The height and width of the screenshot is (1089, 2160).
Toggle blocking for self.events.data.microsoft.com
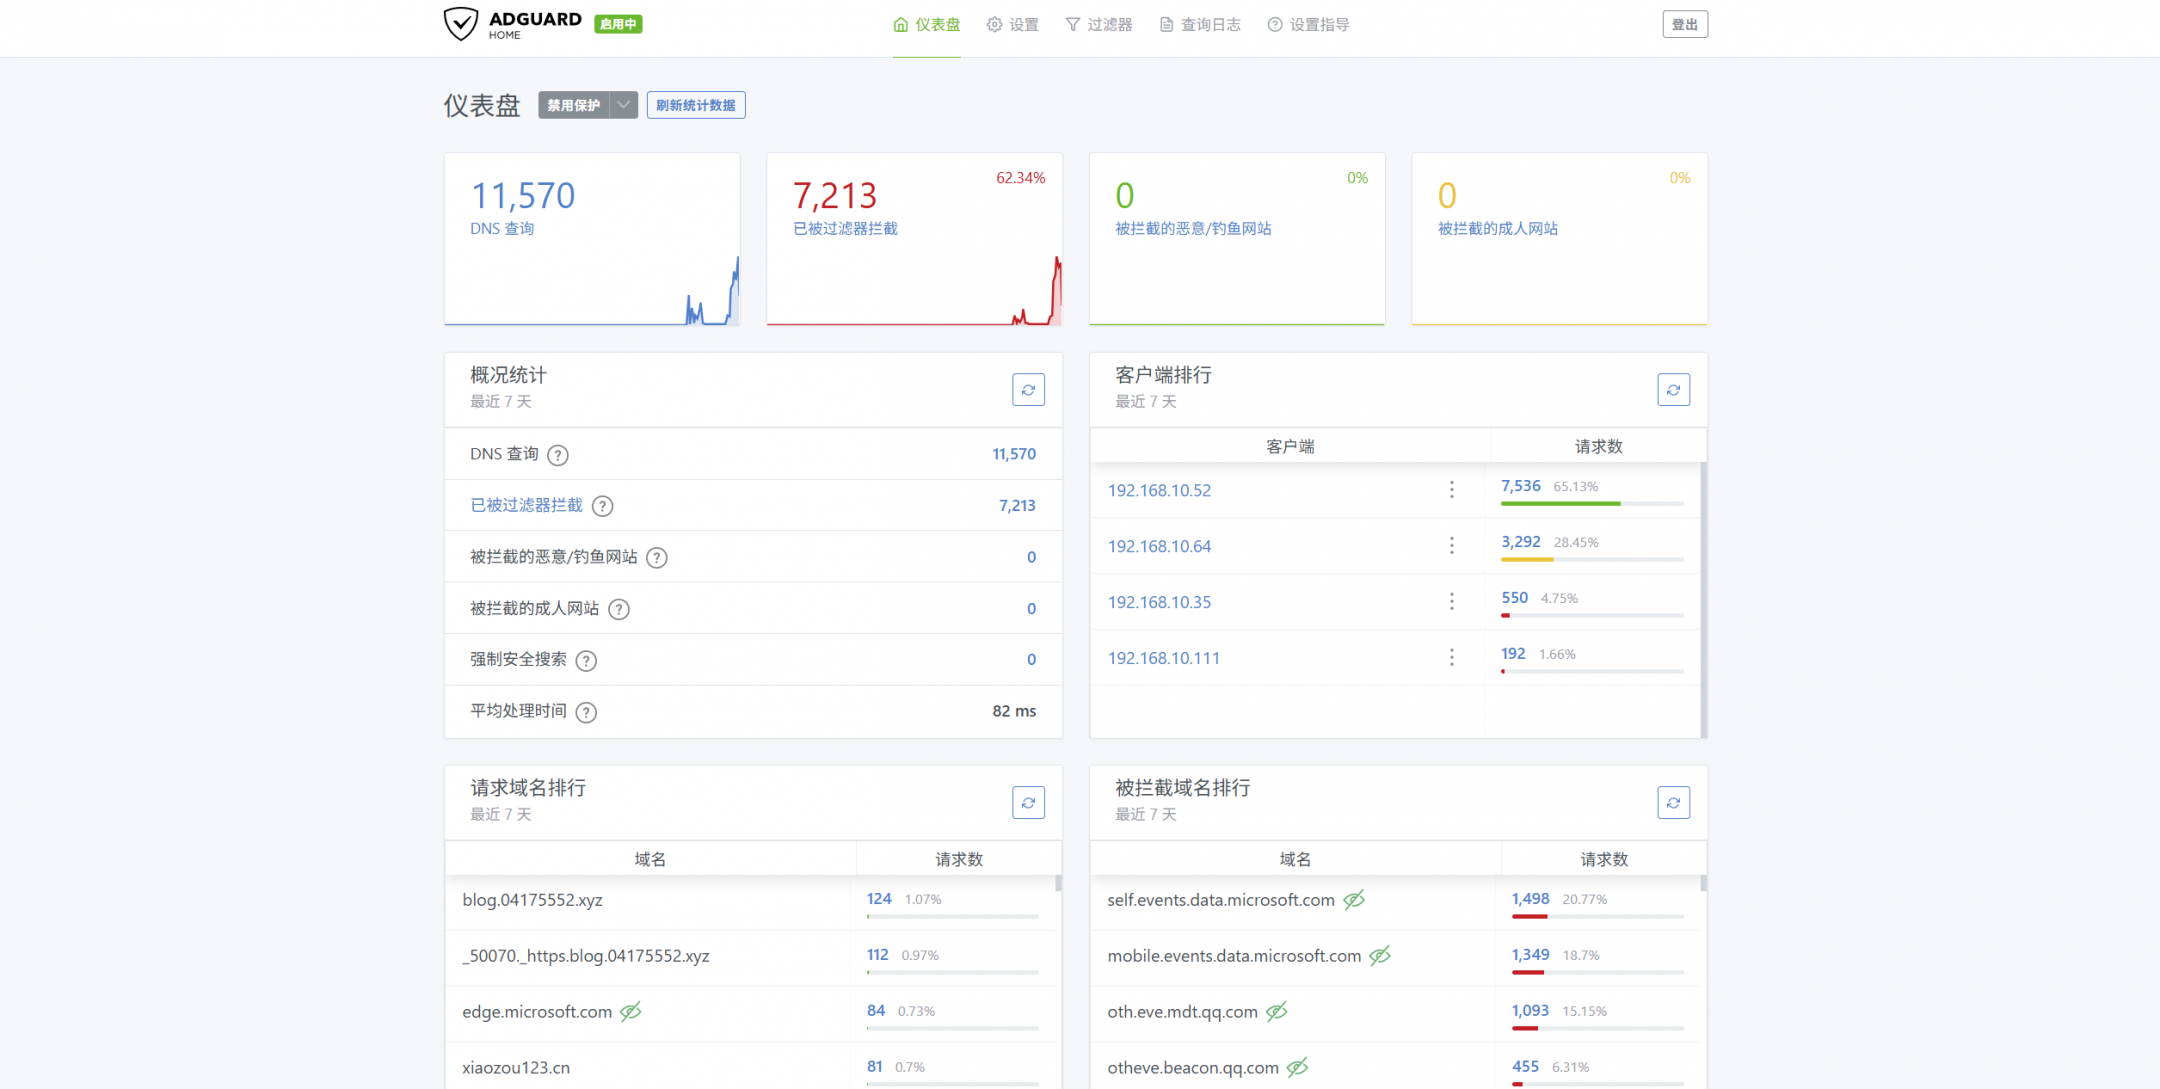[x=1355, y=900]
